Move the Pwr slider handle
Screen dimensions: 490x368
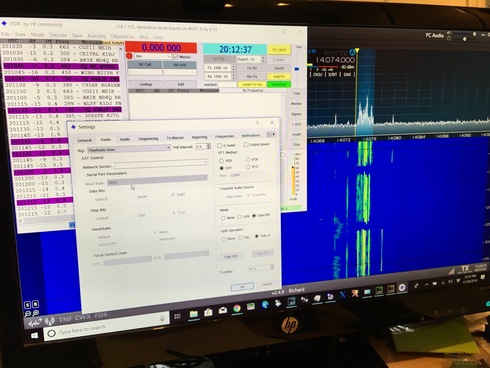297,69
